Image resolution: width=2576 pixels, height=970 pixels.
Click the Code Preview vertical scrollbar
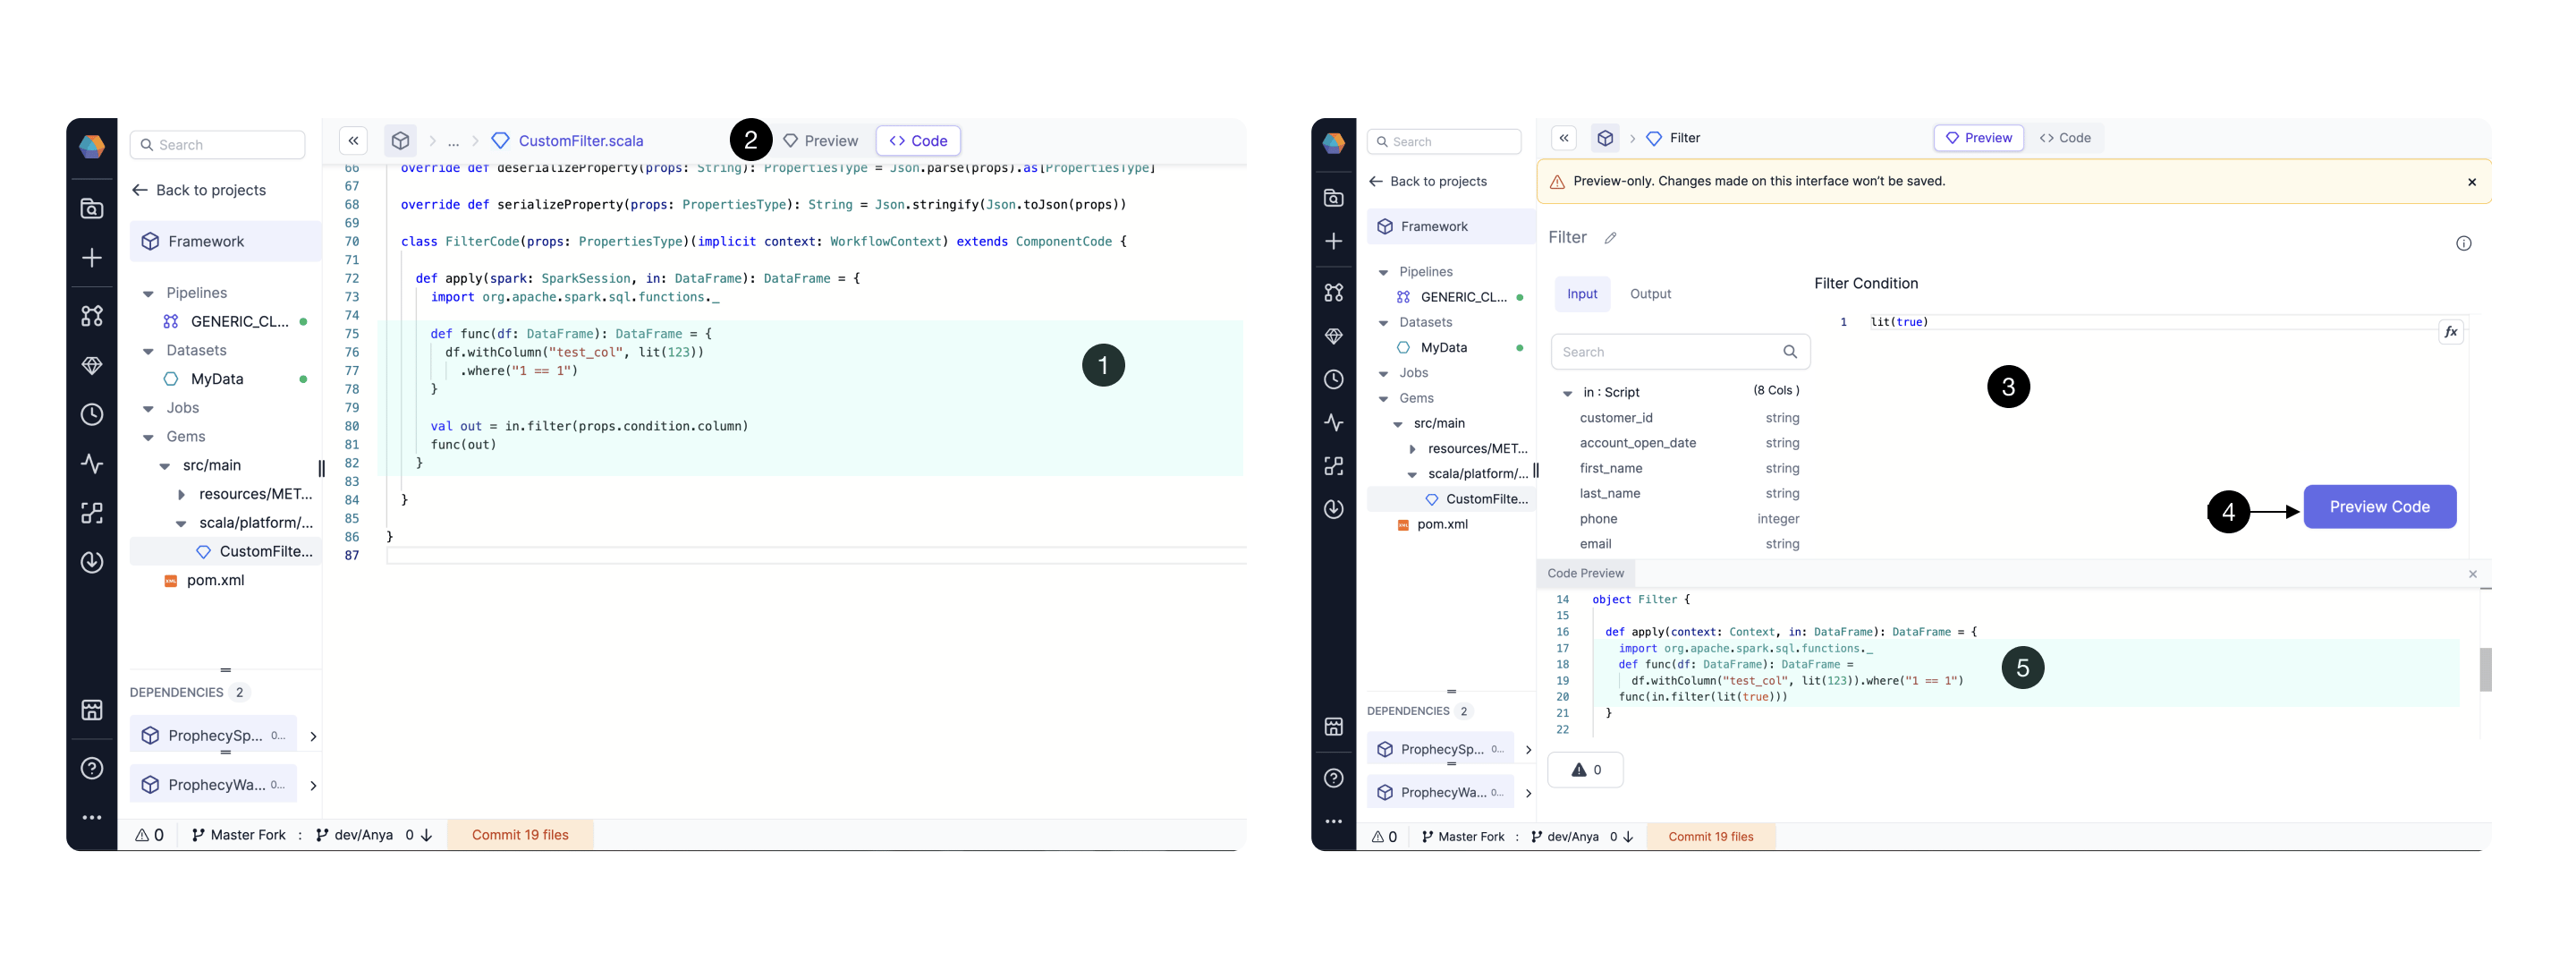coord(2485,669)
